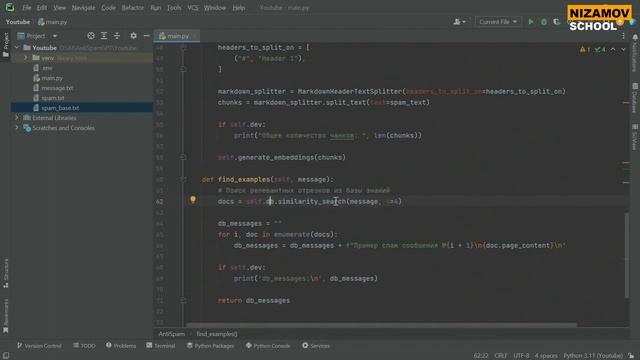Open the user account dropdown icon
Viewport: 640px width, 360px height.
click(459, 22)
